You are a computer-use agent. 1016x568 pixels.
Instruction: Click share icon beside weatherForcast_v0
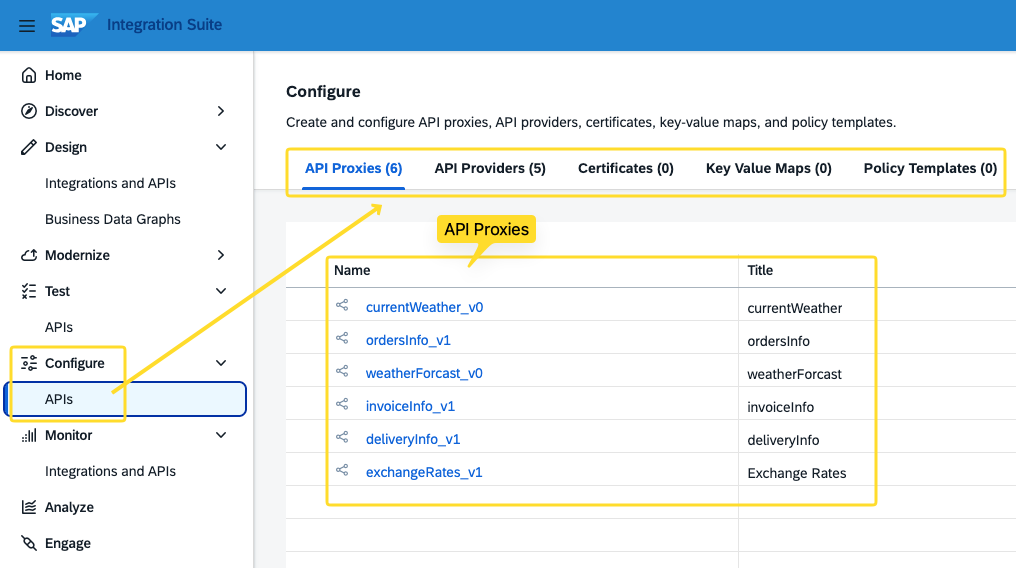pyautogui.click(x=342, y=371)
